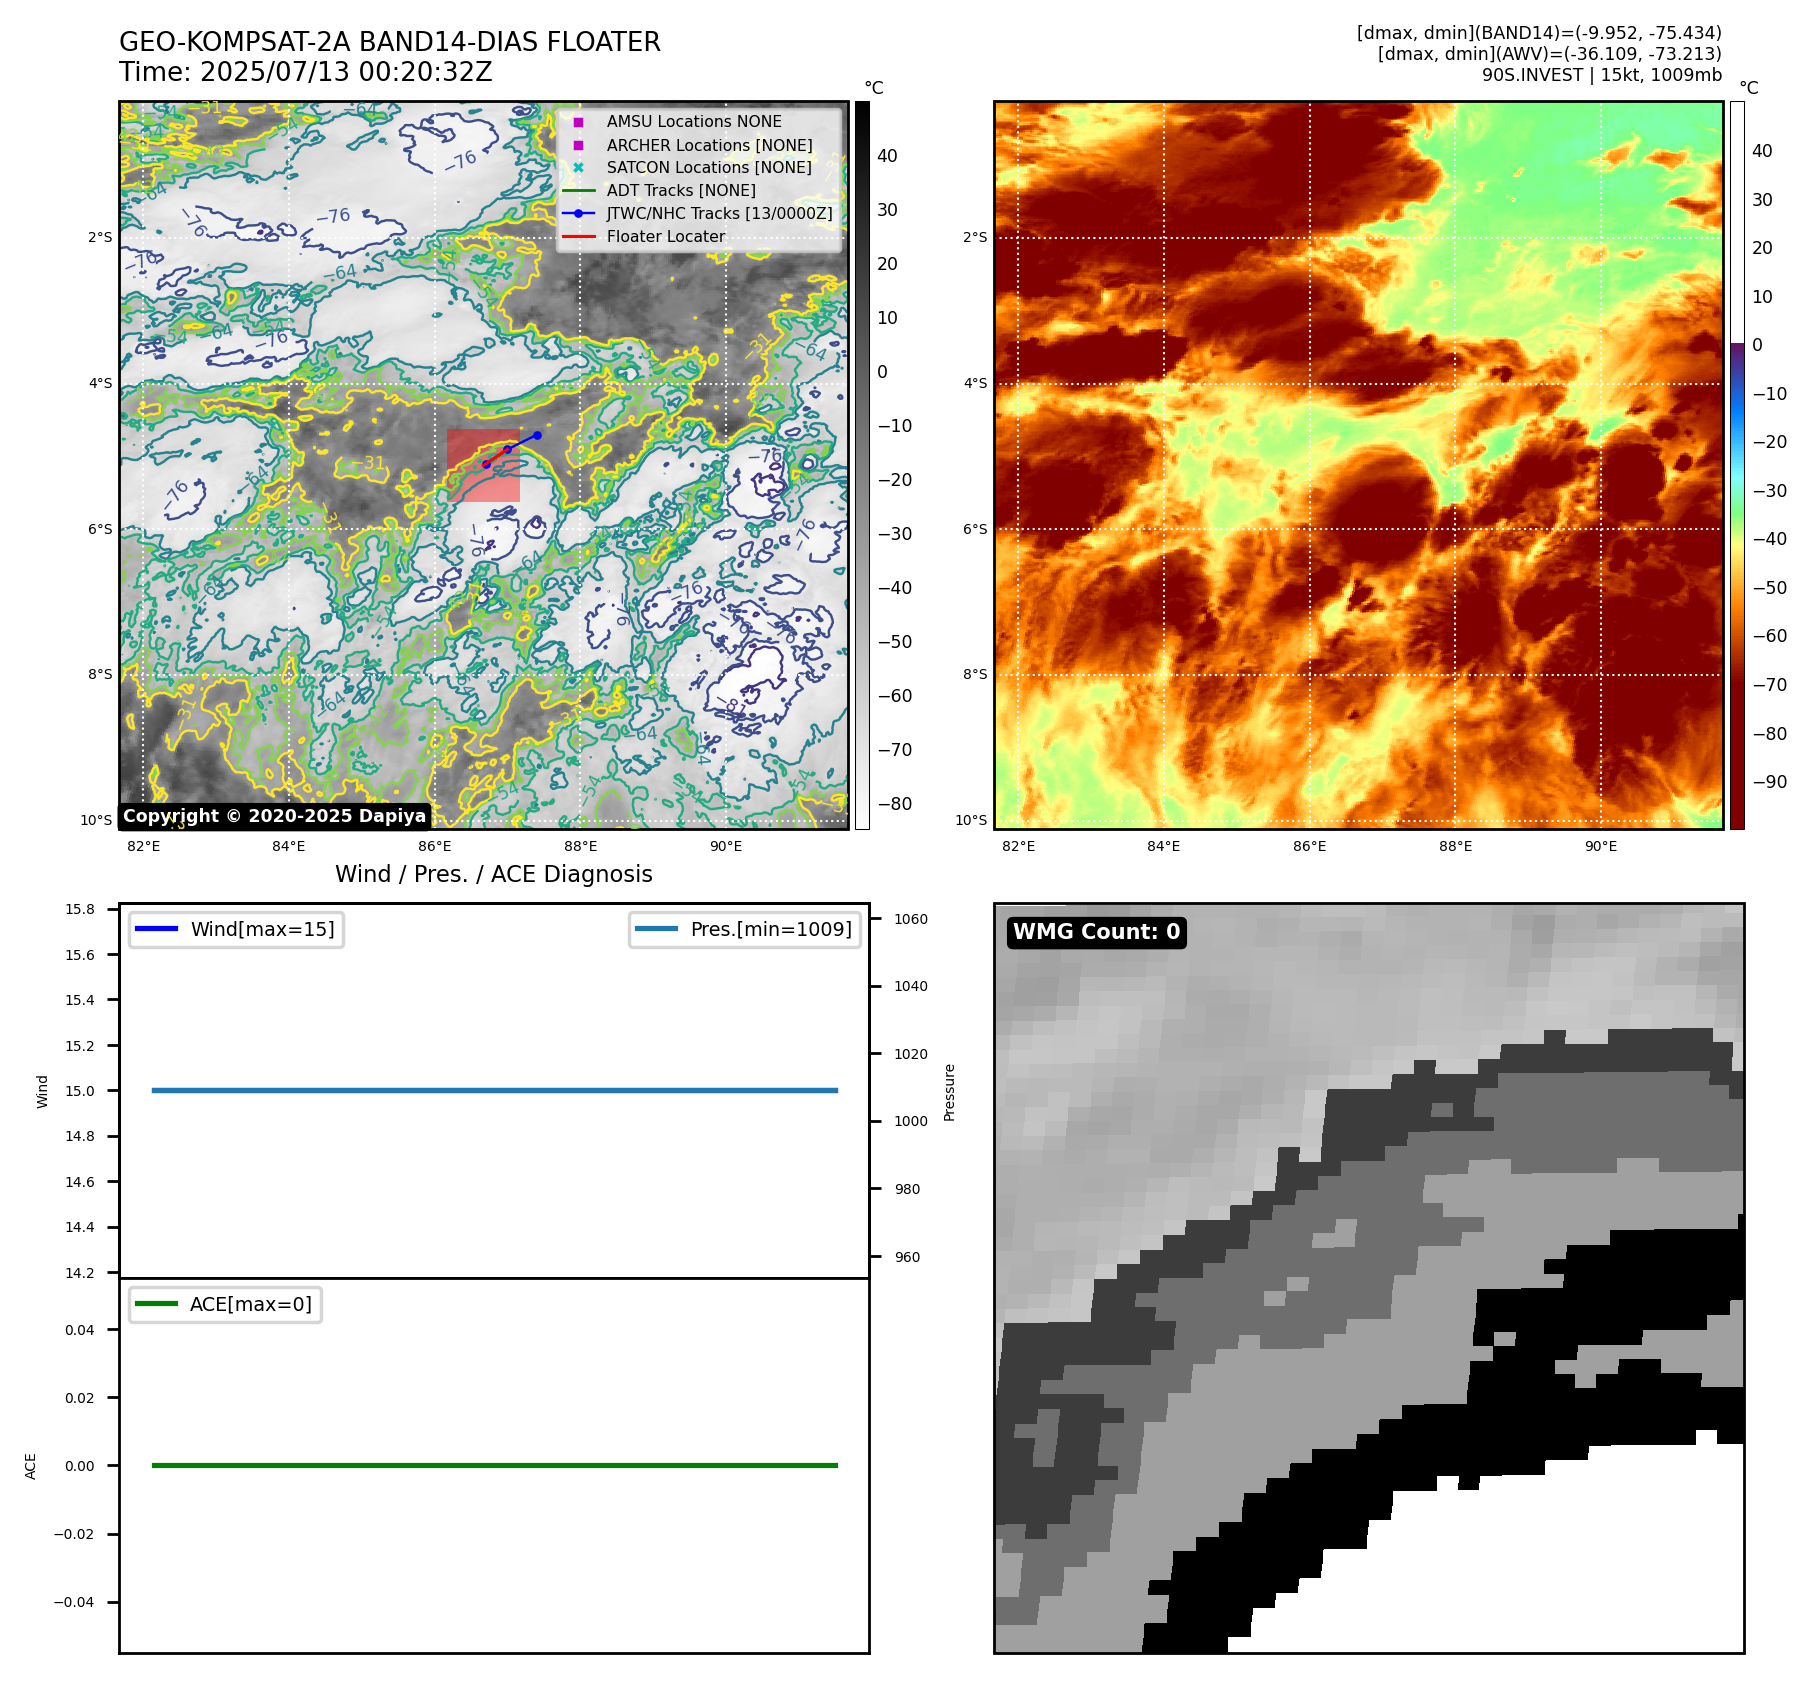Click the '90°E' longitude label on the right map
This screenshot has width=1813, height=1690.
point(1601,846)
